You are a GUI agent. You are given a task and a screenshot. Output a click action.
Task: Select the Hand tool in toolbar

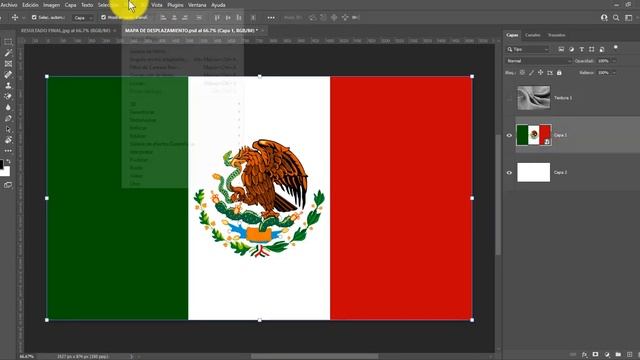point(8,140)
